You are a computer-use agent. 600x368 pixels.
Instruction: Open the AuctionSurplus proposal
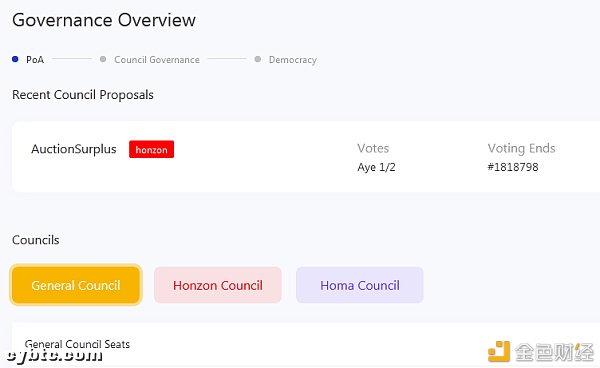click(x=74, y=149)
